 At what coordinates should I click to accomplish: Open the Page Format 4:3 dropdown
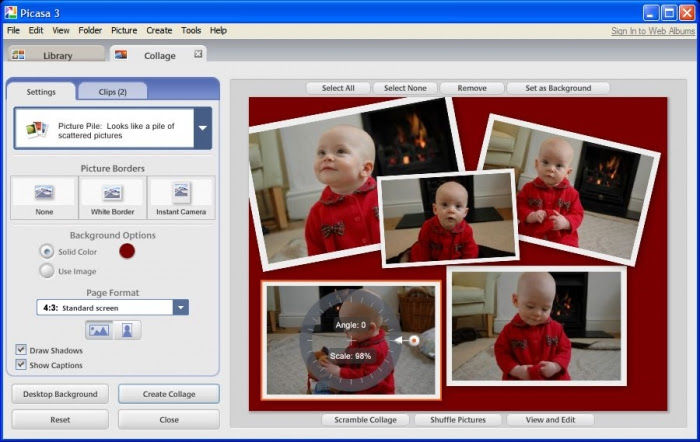(180, 308)
